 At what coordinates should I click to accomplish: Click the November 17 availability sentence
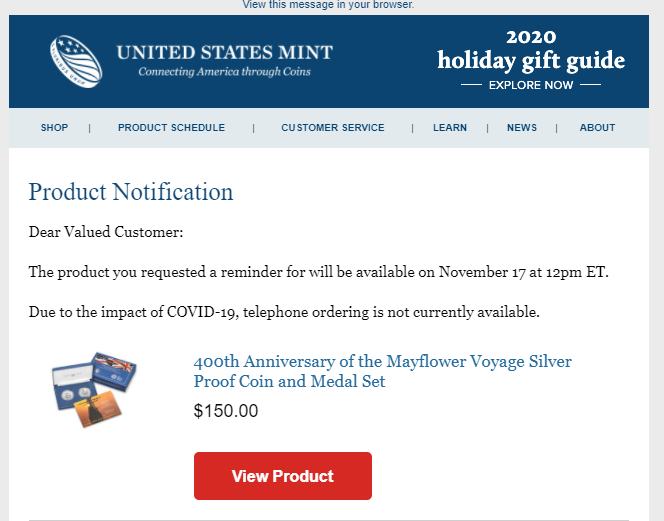point(318,272)
